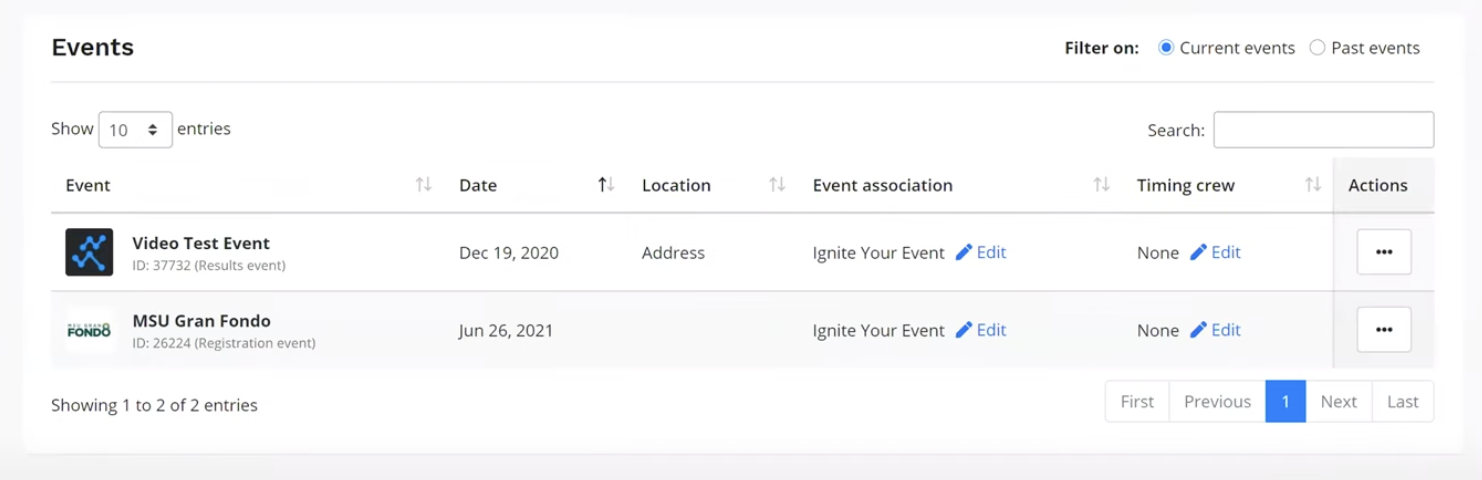Open the Show entries count dropdown
The width and height of the screenshot is (1482, 480).
[x=135, y=130]
